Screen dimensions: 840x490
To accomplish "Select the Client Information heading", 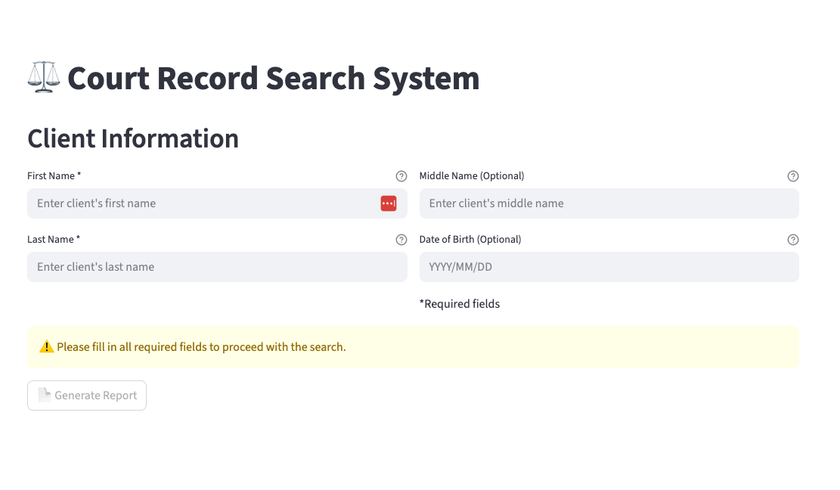I will [x=133, y=139].
